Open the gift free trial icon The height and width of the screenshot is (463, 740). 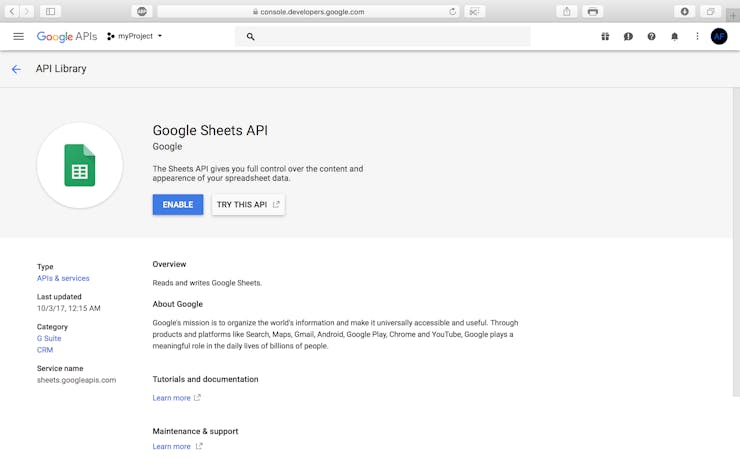pos(605,36)
